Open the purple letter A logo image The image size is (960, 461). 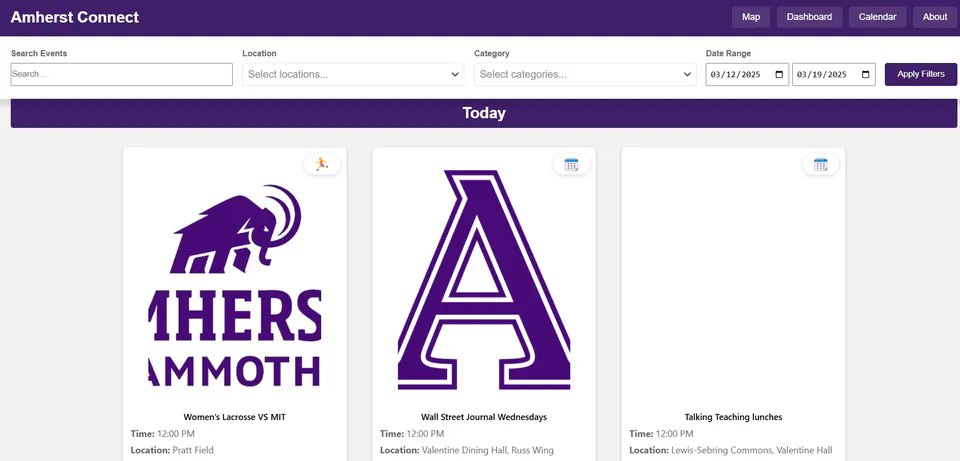pos(484,280)
